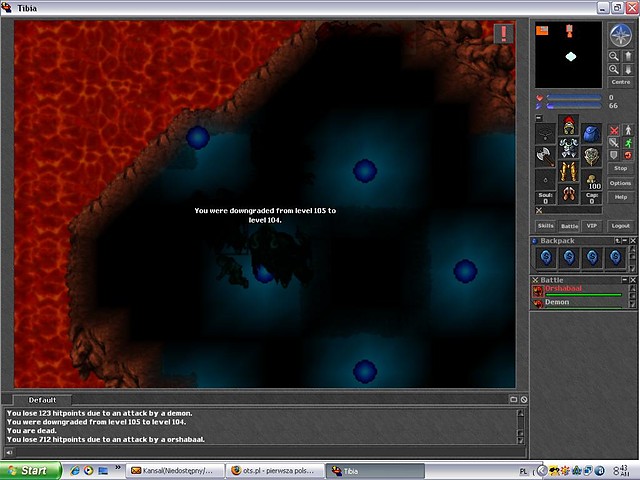Focus the chat text input field
Image resolution: width=640 pixels, height=480 pixels.
(270, 452)
